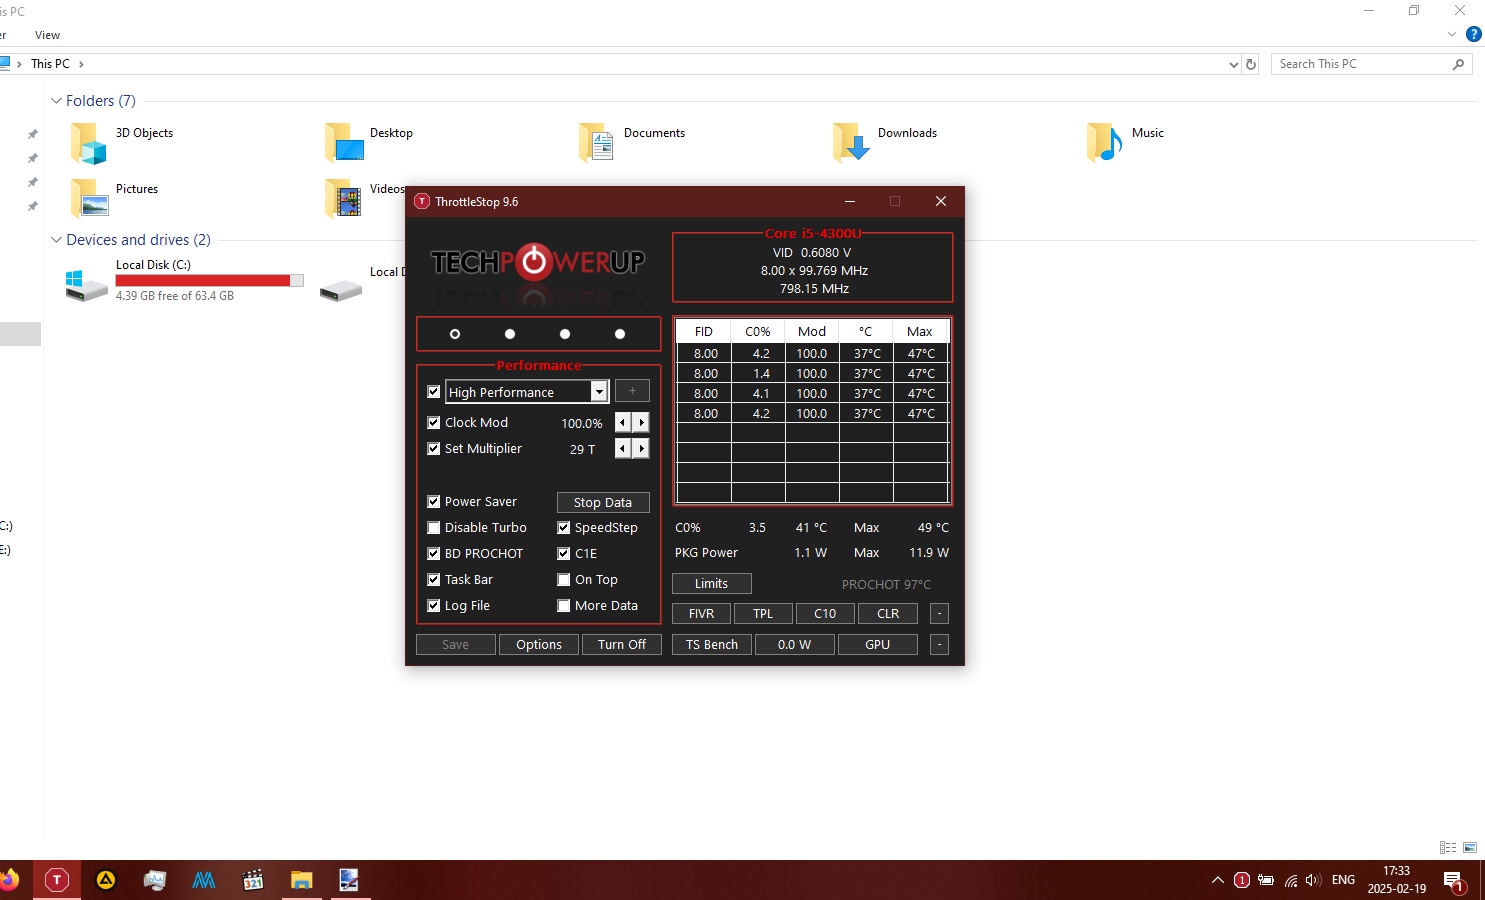1485x900 pixels.
Task: Open the ThrottleStop Limits window
Action: point(711,584)
